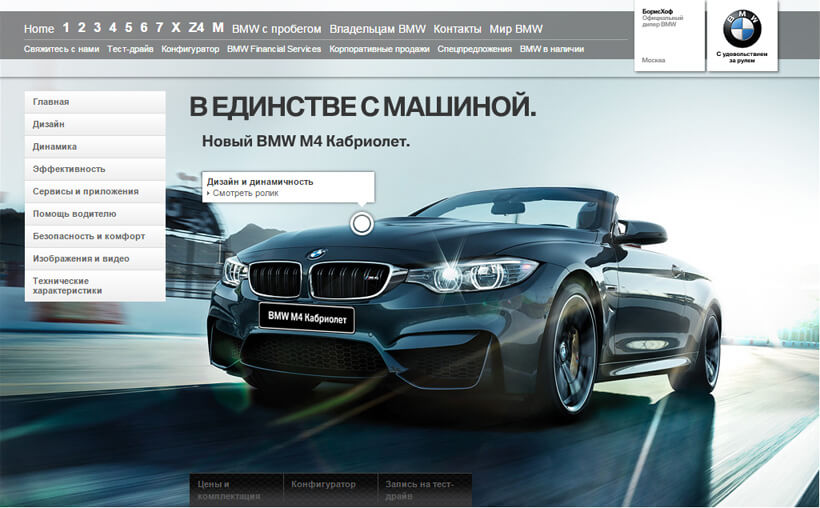Click the Цены и комплектация bottom button

click(x=236, y=490)
